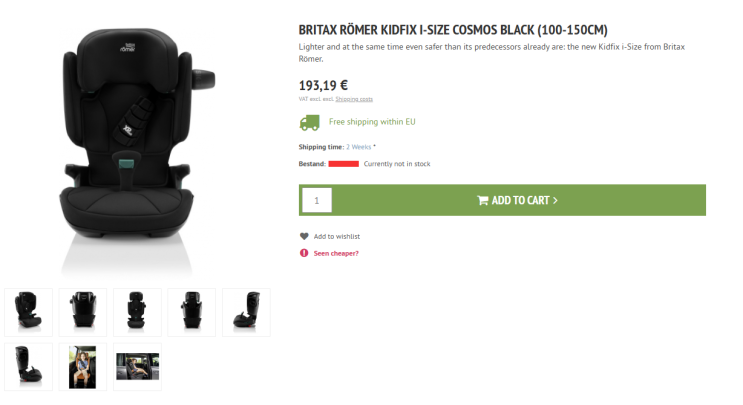Click the heart wishlist icon
This screenshot has height=405, width=743.
tap(304, 236)
